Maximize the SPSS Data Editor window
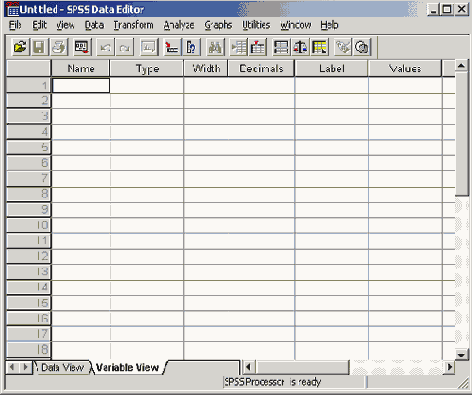Image resolution: width=472 pixels, height=395 pixels. (x=446, y=9)
